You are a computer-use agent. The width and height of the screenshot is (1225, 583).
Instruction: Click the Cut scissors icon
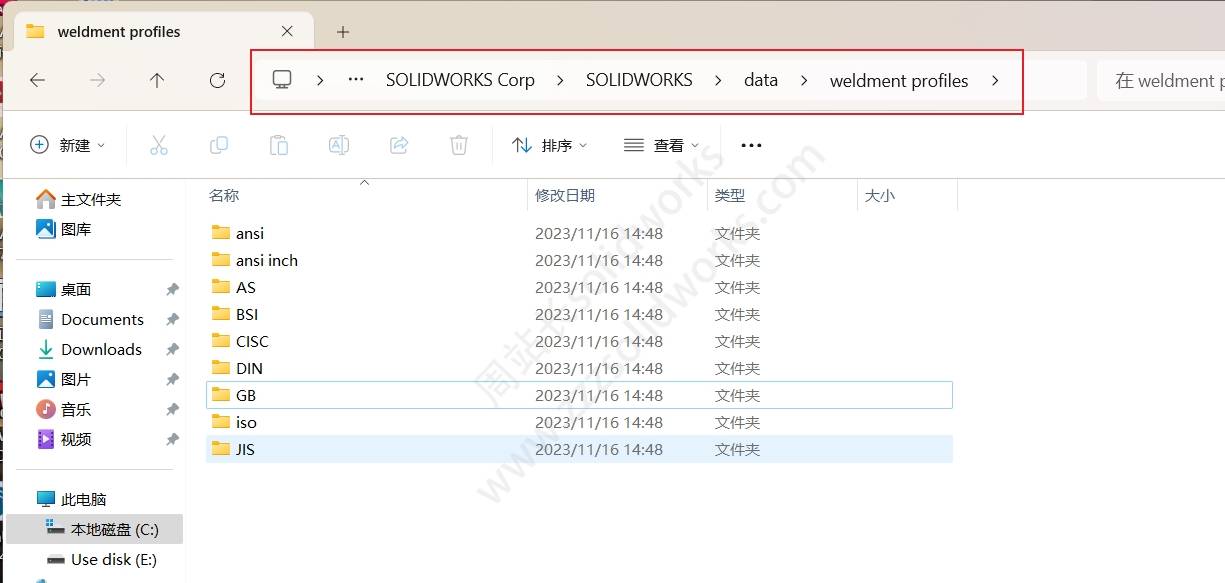coord(159,145)
